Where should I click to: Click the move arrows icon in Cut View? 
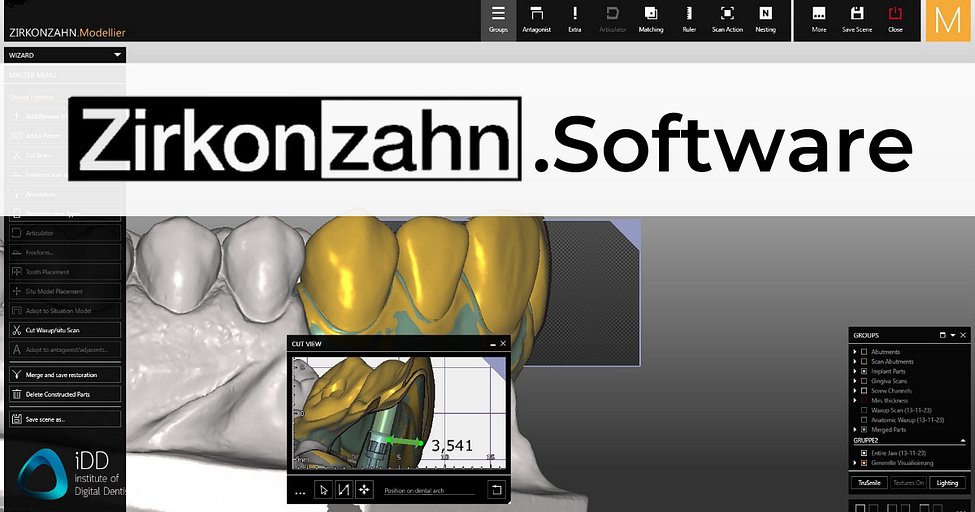pyautogui.click(x=363, y=490)
